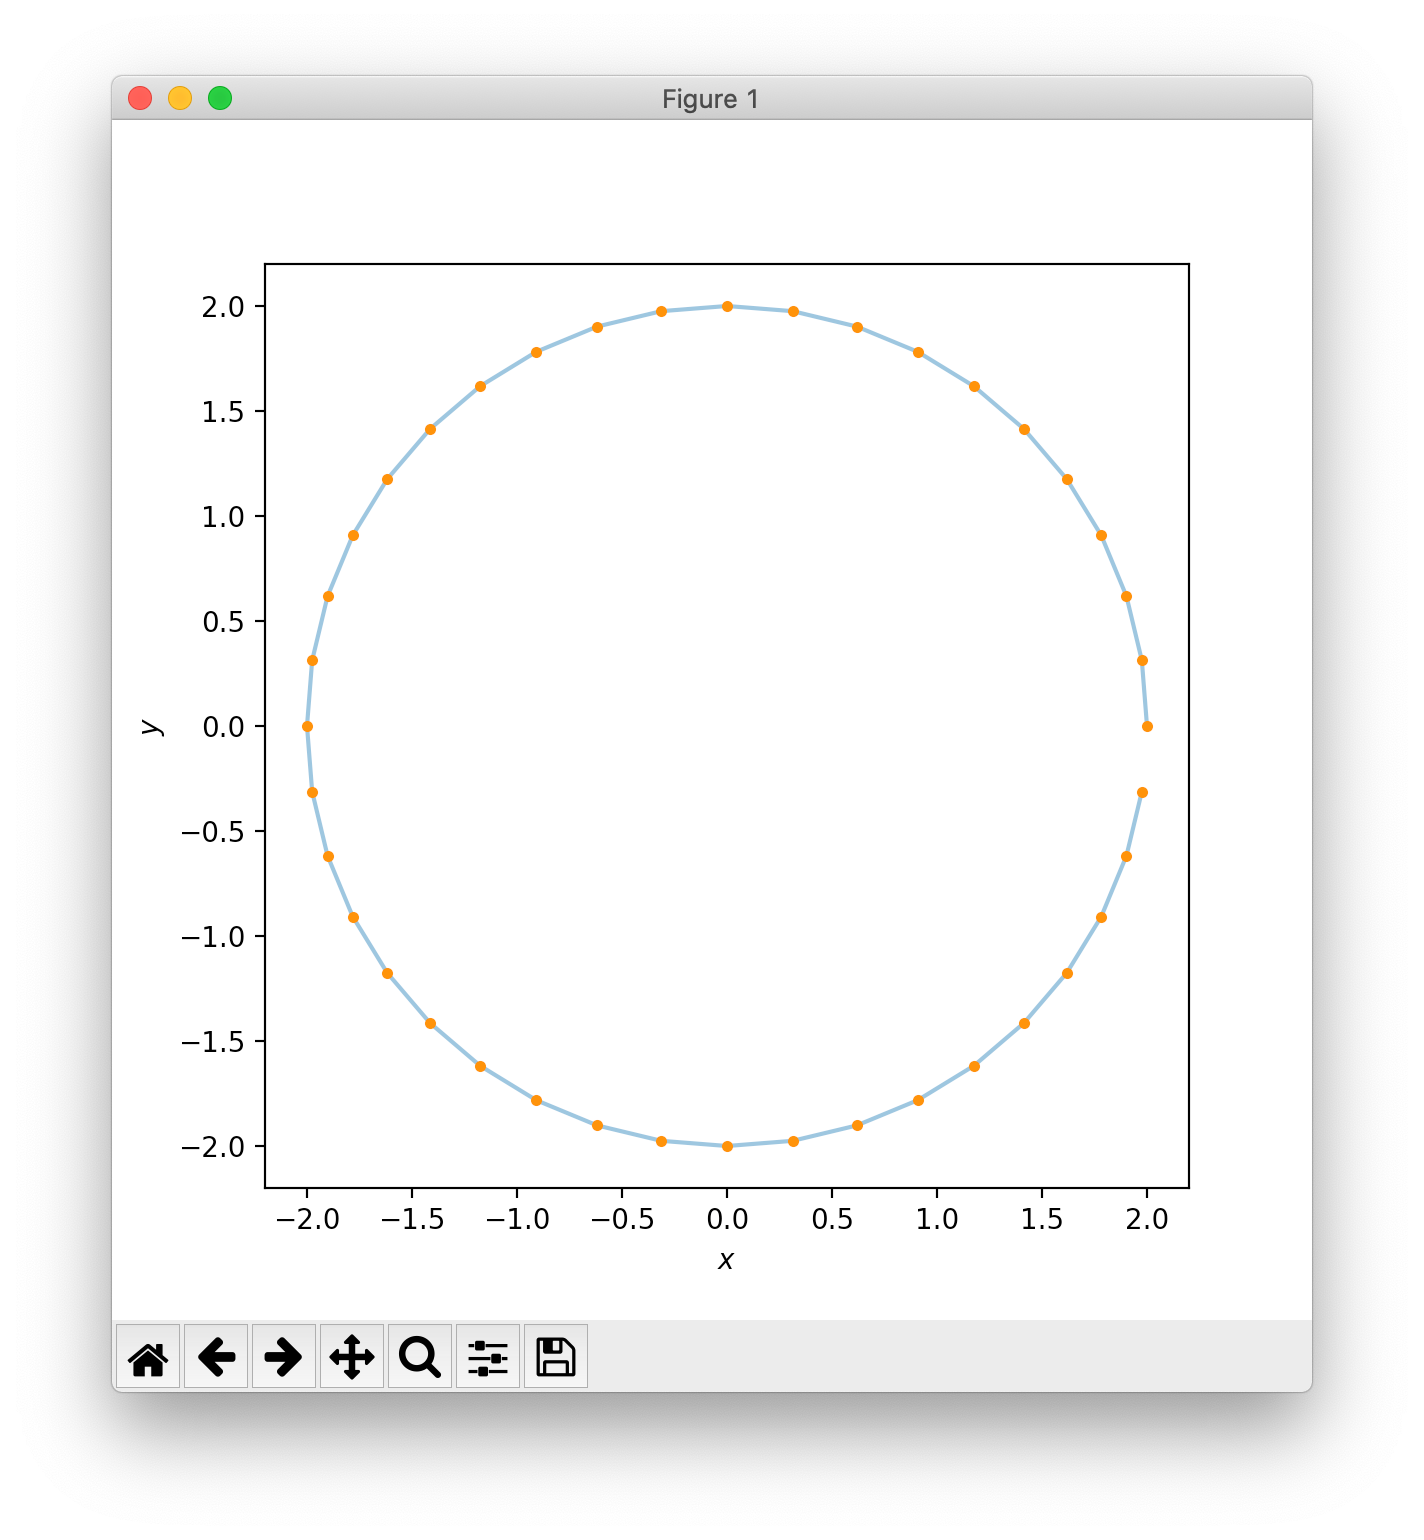Click the y-axis tick label 1.5
This screenshot has height=1540, width=1424.
tap(223, 411)
